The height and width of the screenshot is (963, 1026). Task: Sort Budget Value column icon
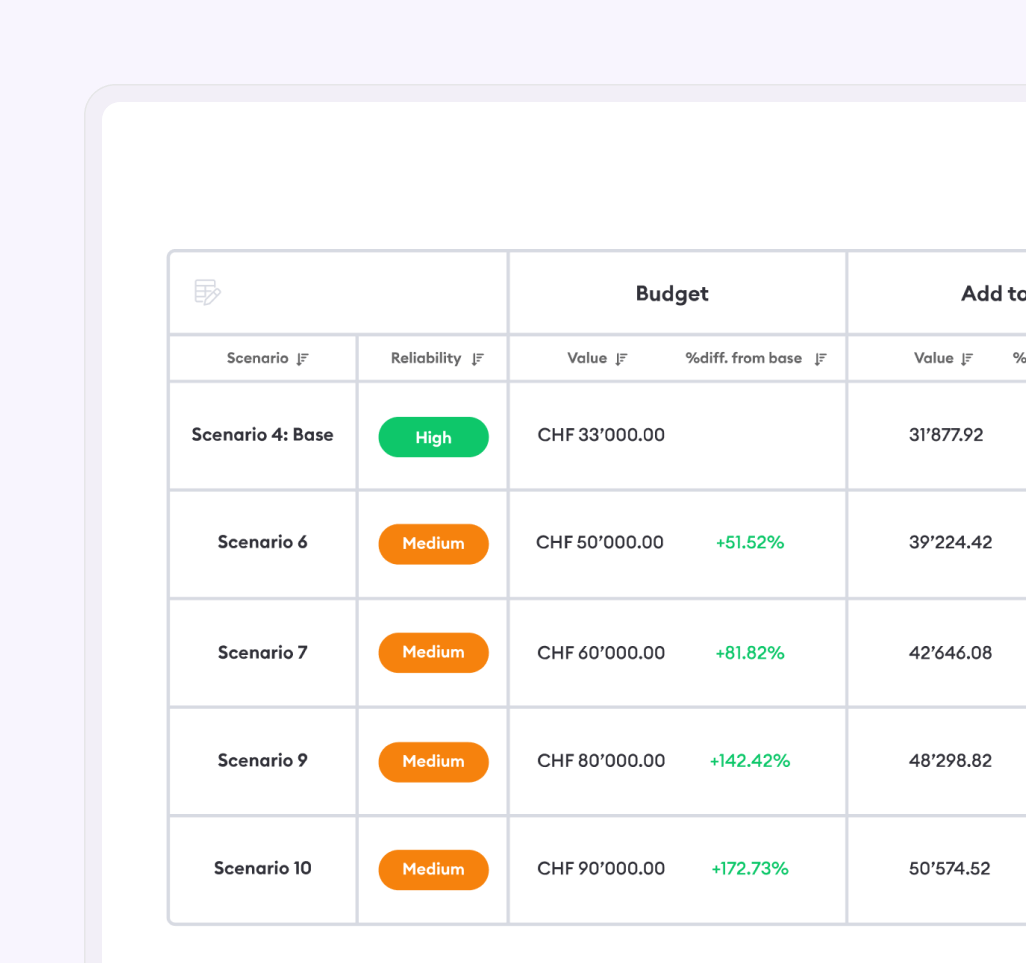pyautogui.click(x=621, y=359)
